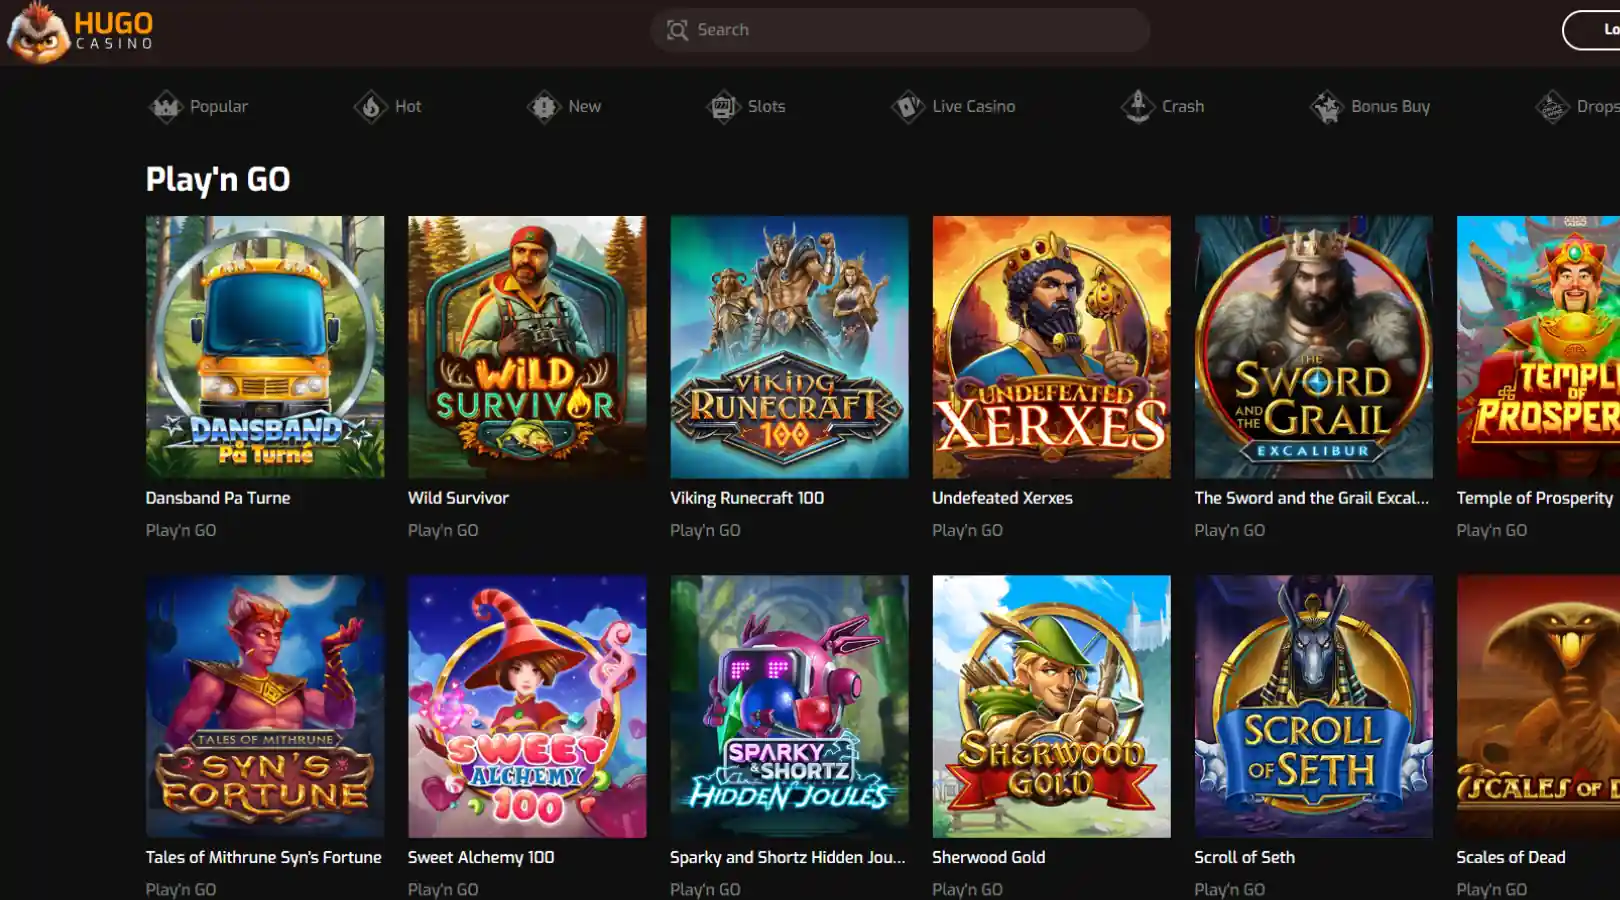This screenshot has width=1620, height=900.
Task: Click the Hot flame icon
Action: coord(370,106)
